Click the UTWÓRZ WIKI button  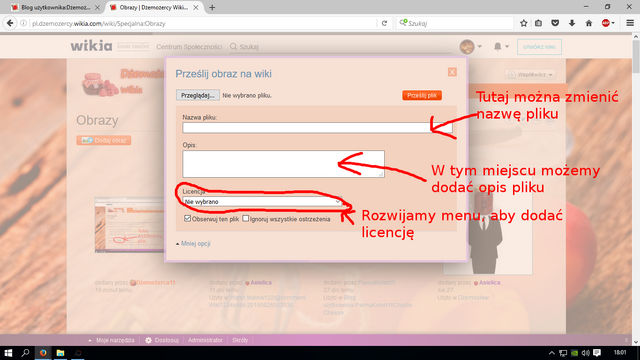539,47
